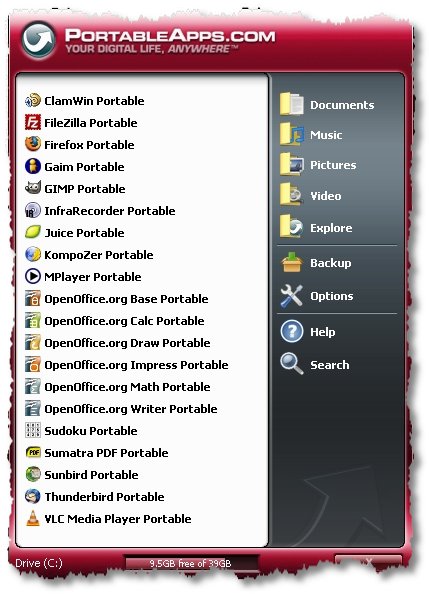Click the Sudoku Portable grid icon
The image size is (429, 594).
[33, 430]
